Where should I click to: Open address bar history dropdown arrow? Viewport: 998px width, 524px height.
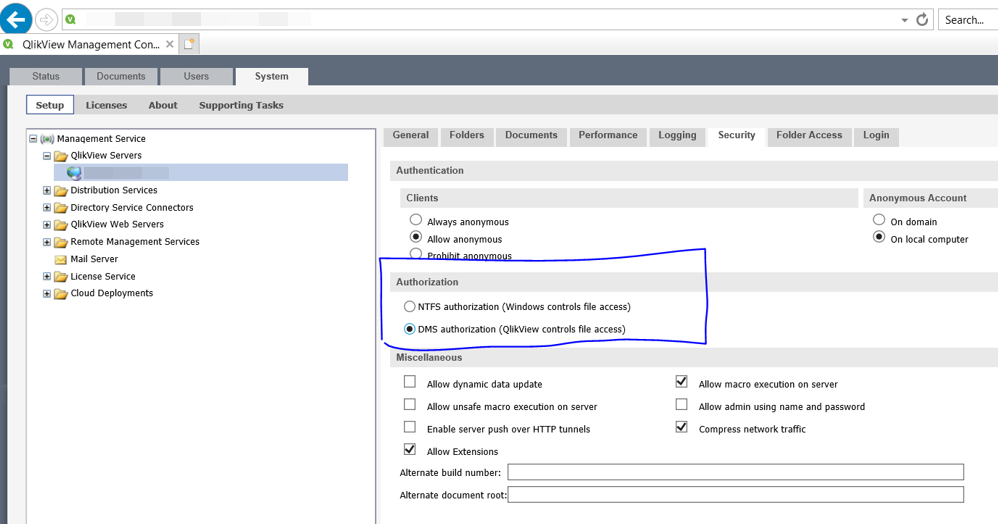click(904, 20)
